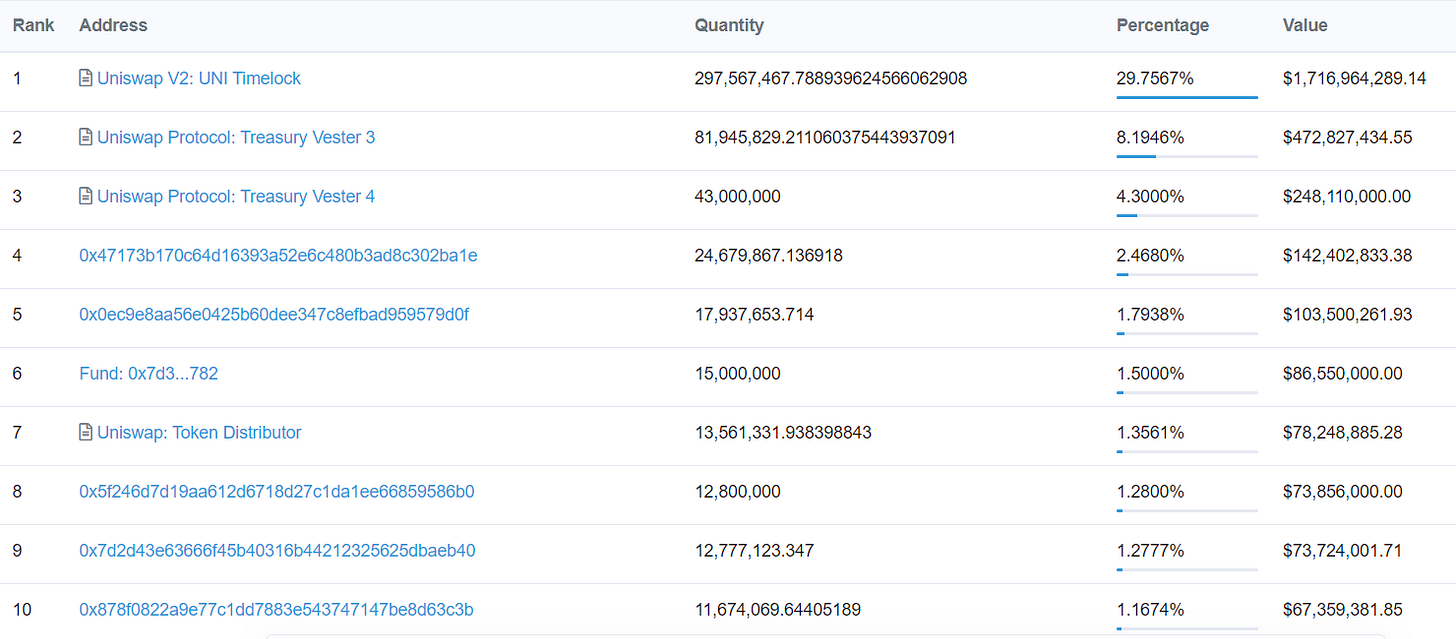This screenshot has height=639, width=1456.
Task: Select value $86,550,000.00
Action: coord(1343,373)
